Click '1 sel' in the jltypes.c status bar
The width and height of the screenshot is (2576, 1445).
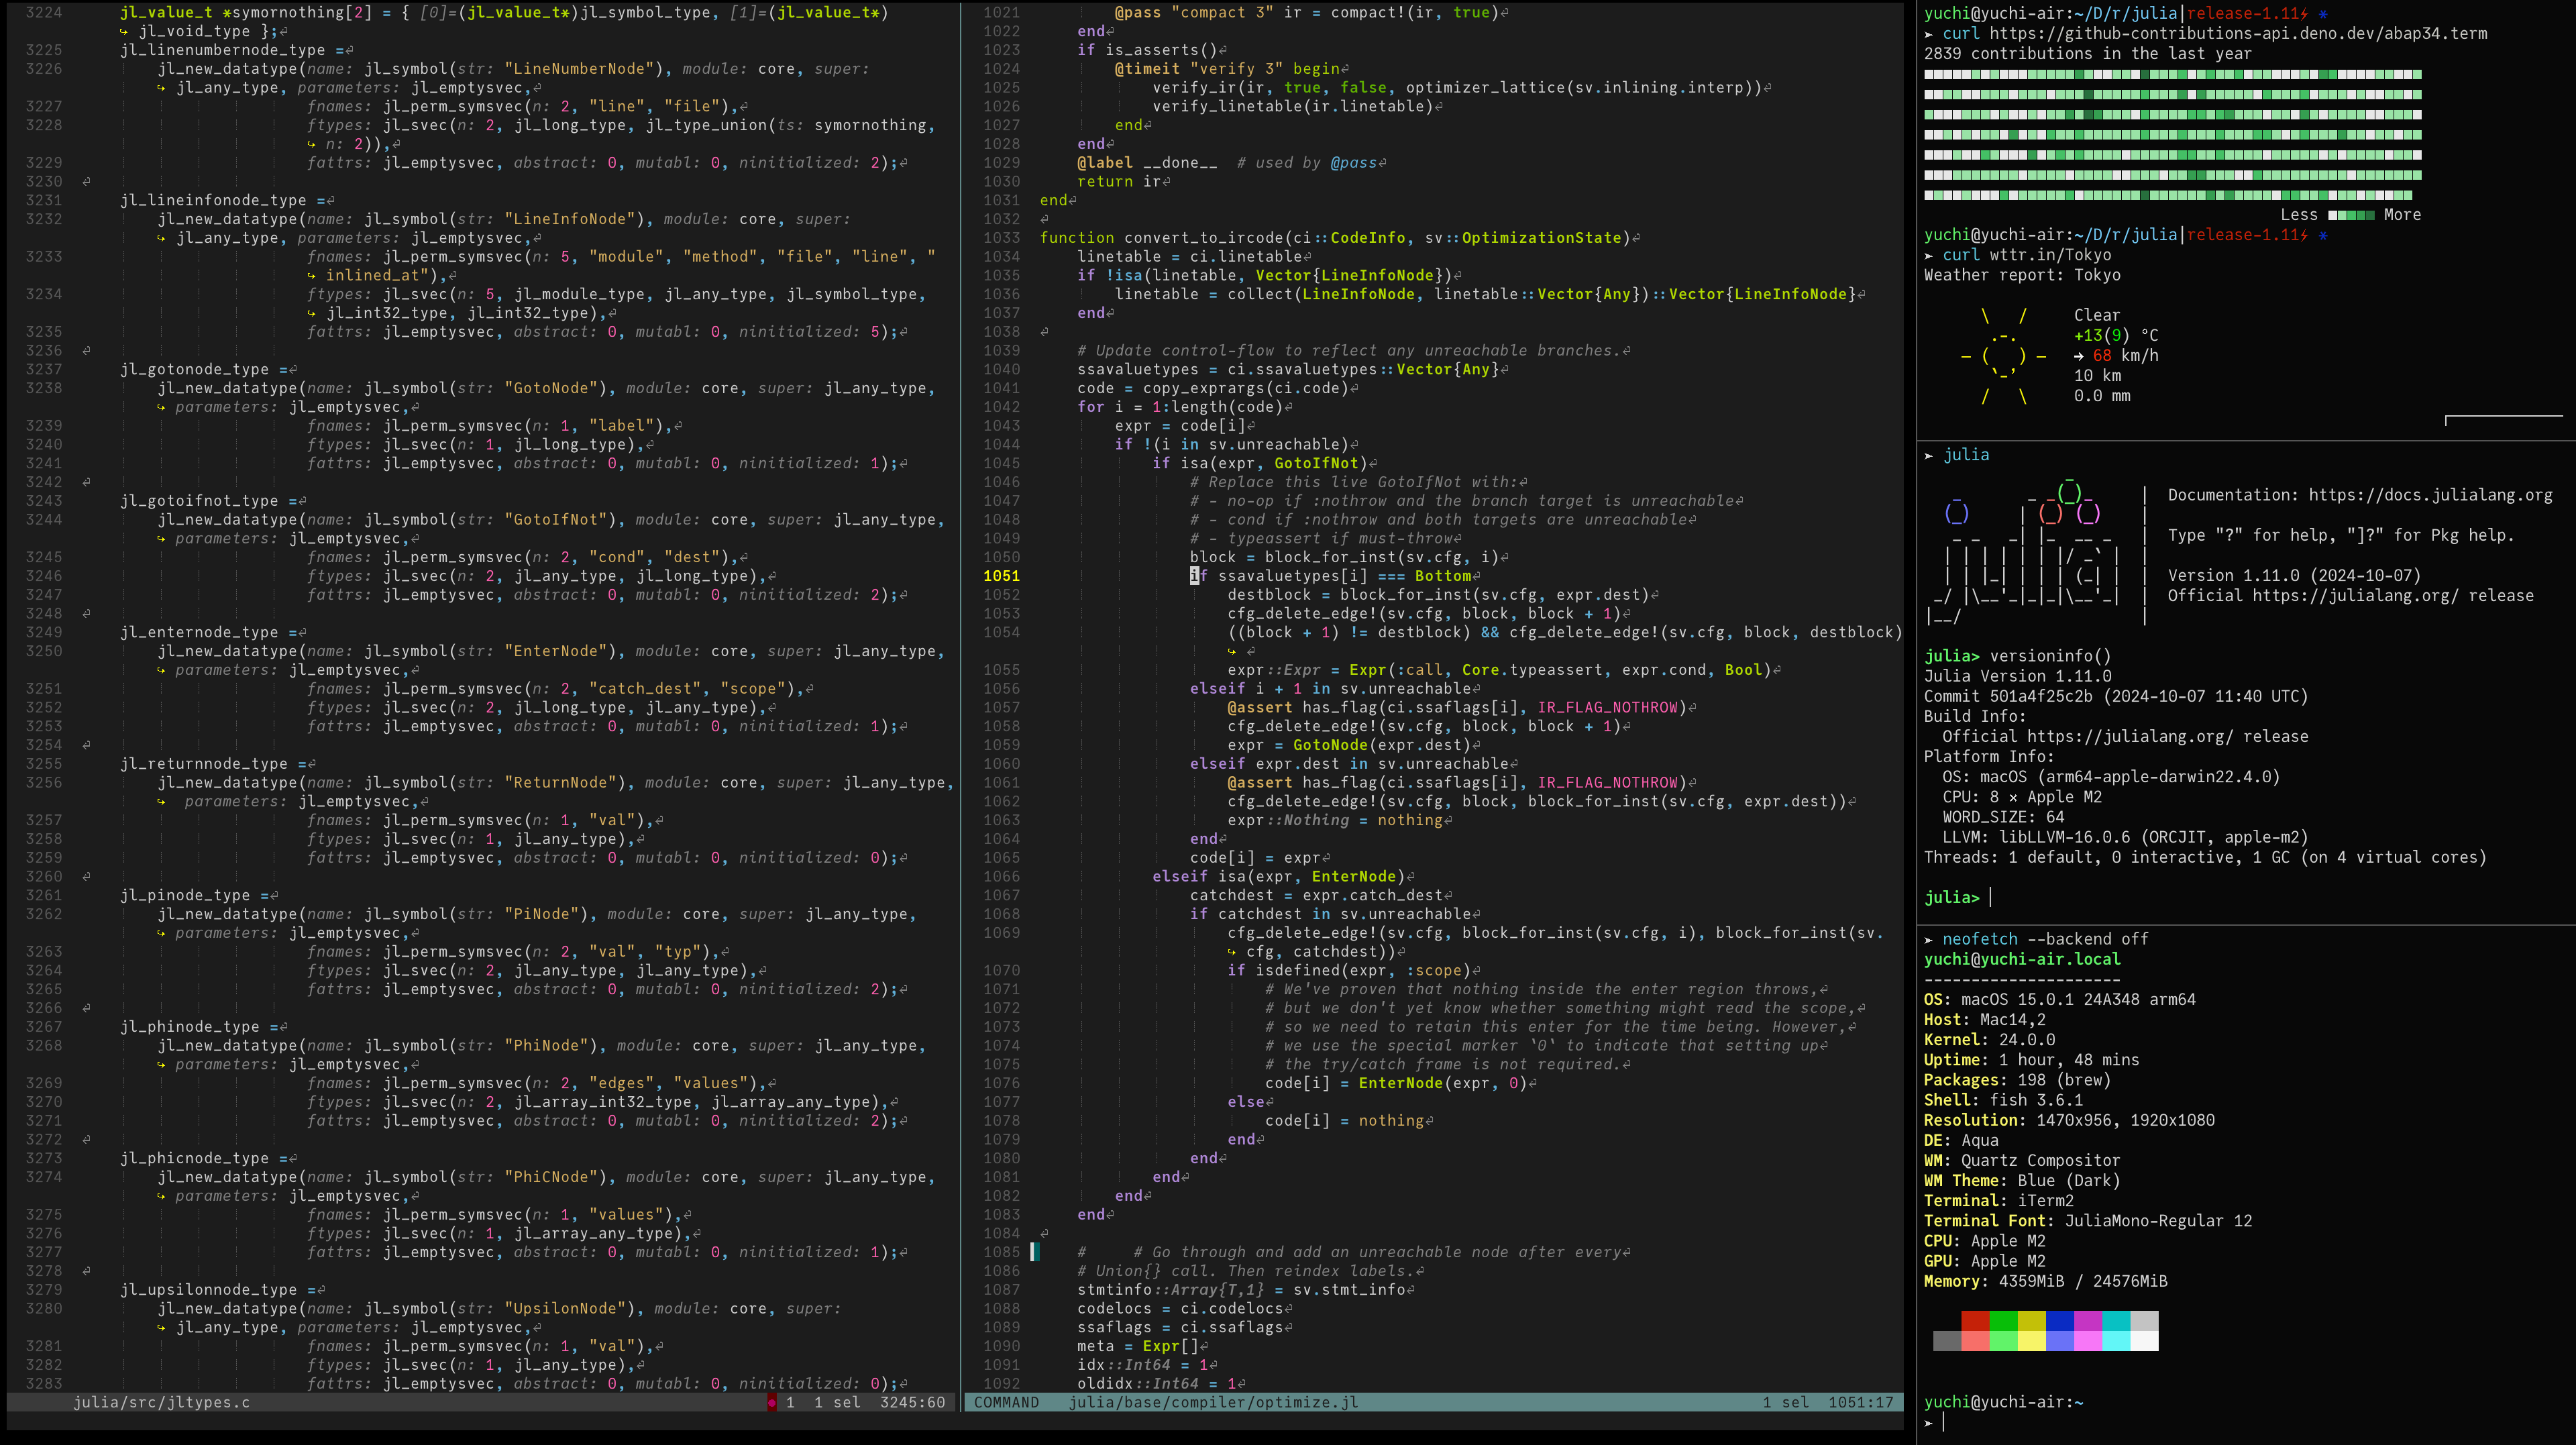click(837, 1402)
